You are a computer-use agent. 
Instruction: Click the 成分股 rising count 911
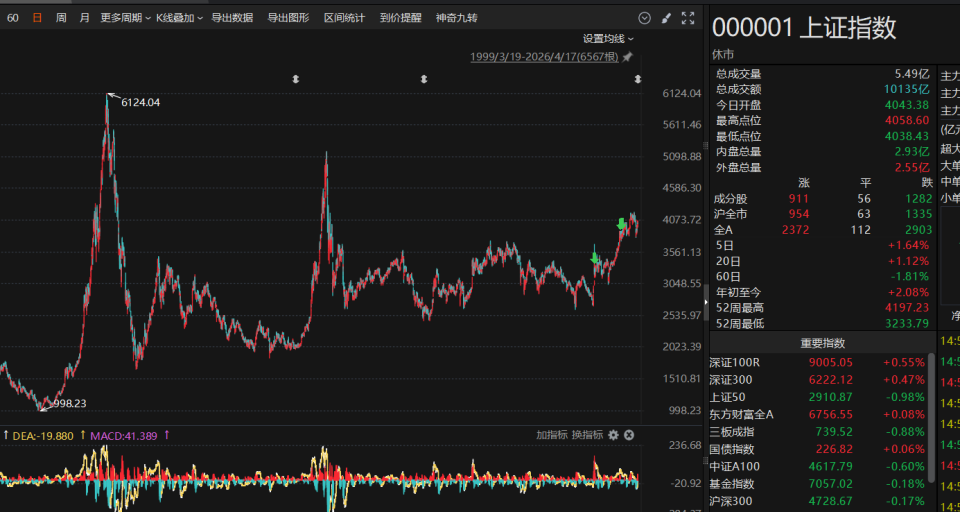coord(798,198)
